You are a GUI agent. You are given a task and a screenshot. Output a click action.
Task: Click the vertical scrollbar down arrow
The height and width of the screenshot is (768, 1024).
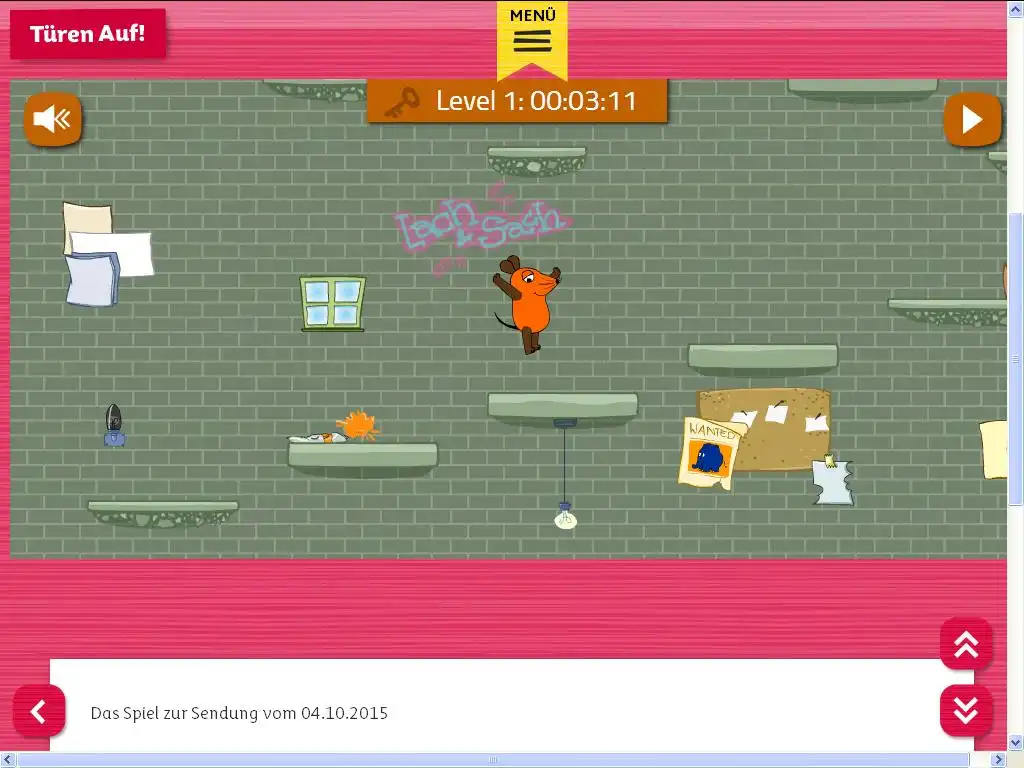(x=1016, y=743)
